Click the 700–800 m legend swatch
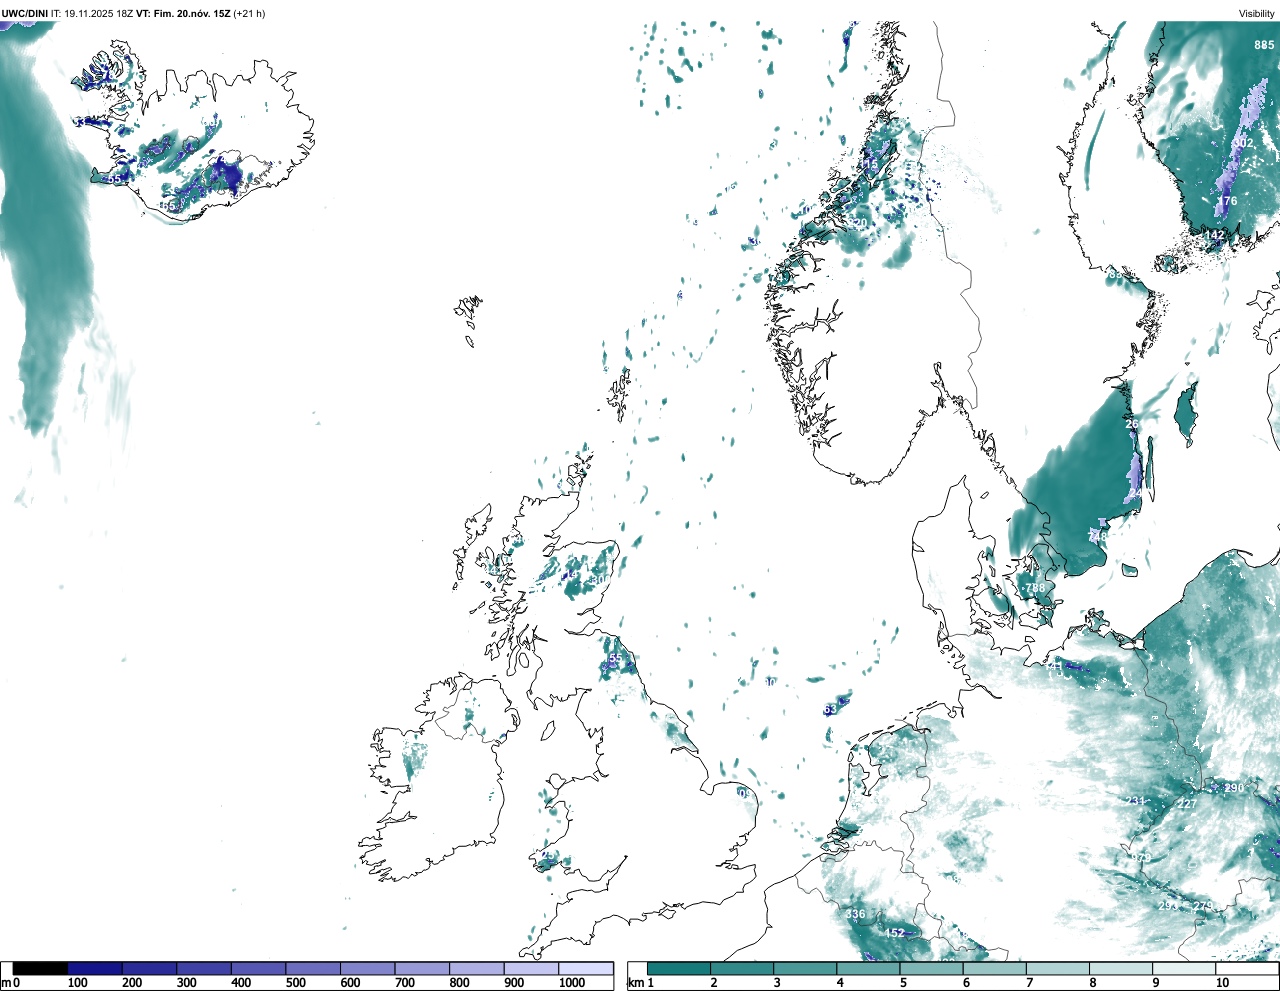This screenshot has width=1280, height=991. (x=422, y=968)
